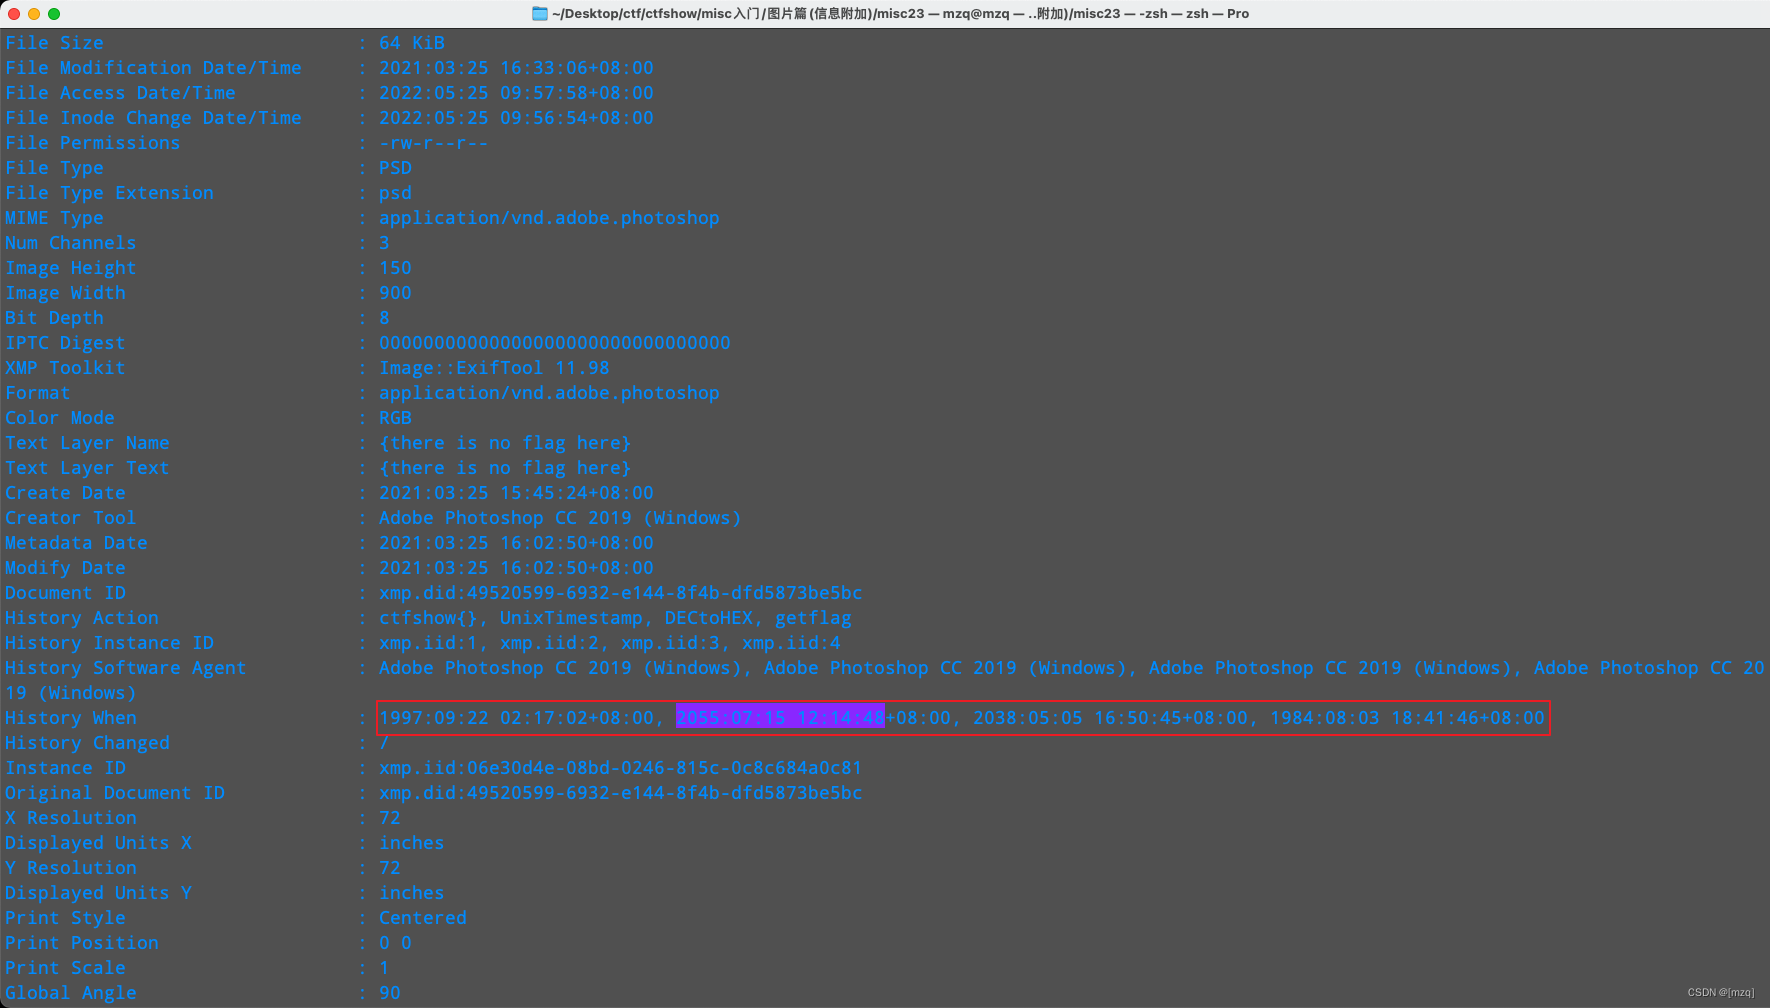
Task: Click the 'History Action' label
Action: pos(82,618)
